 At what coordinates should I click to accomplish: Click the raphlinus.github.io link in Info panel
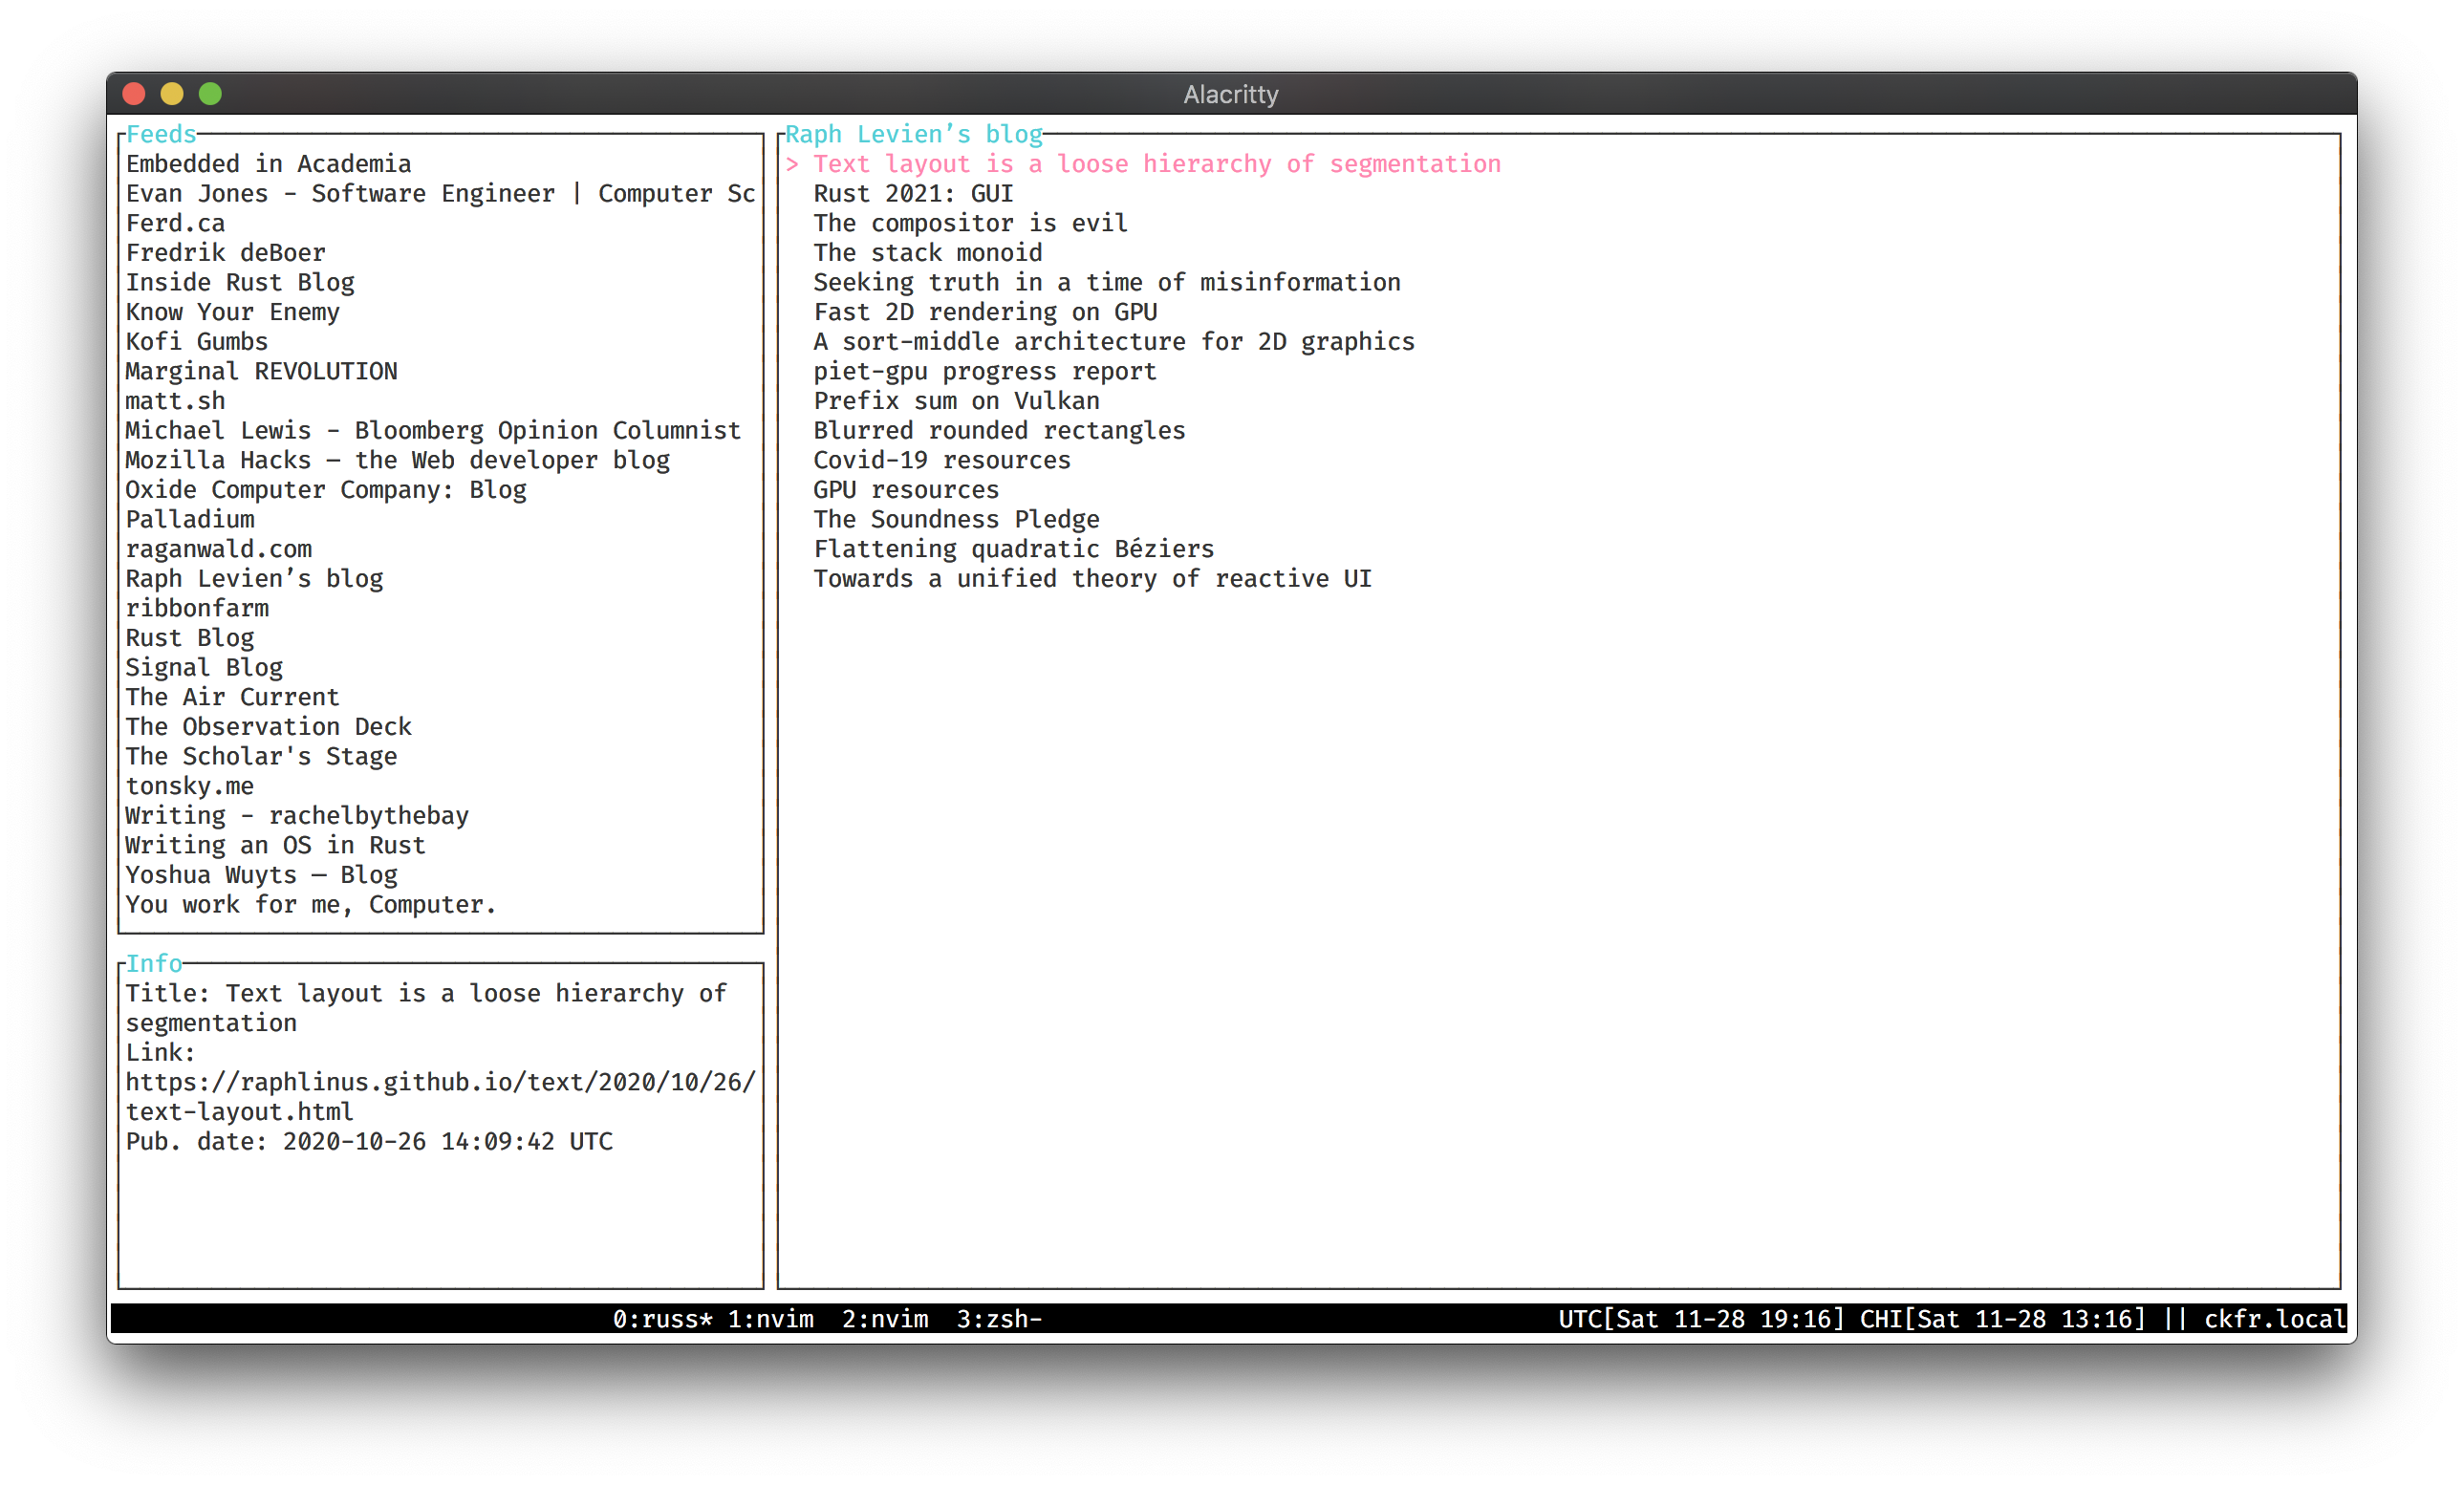tap(440, 1082)
